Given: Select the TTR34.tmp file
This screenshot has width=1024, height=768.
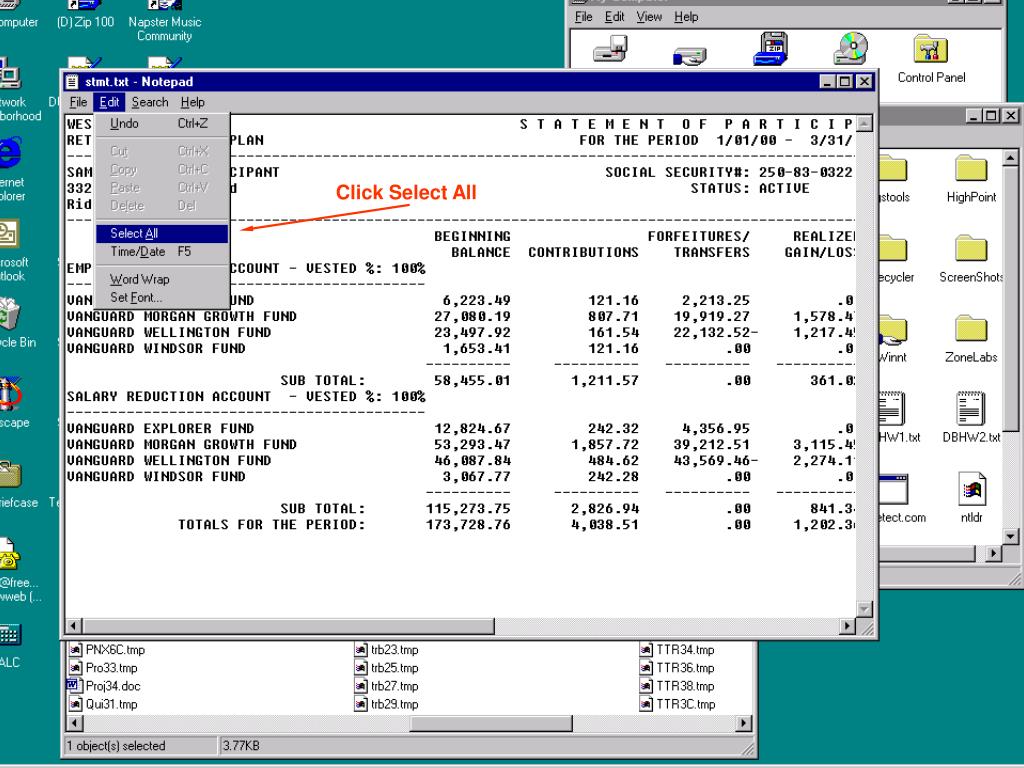Looking at the screenshot, I should click(x=646, y=650).
